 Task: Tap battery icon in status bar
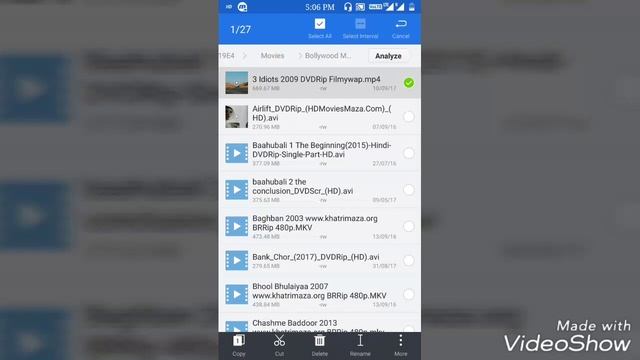(x=412, y=7)
